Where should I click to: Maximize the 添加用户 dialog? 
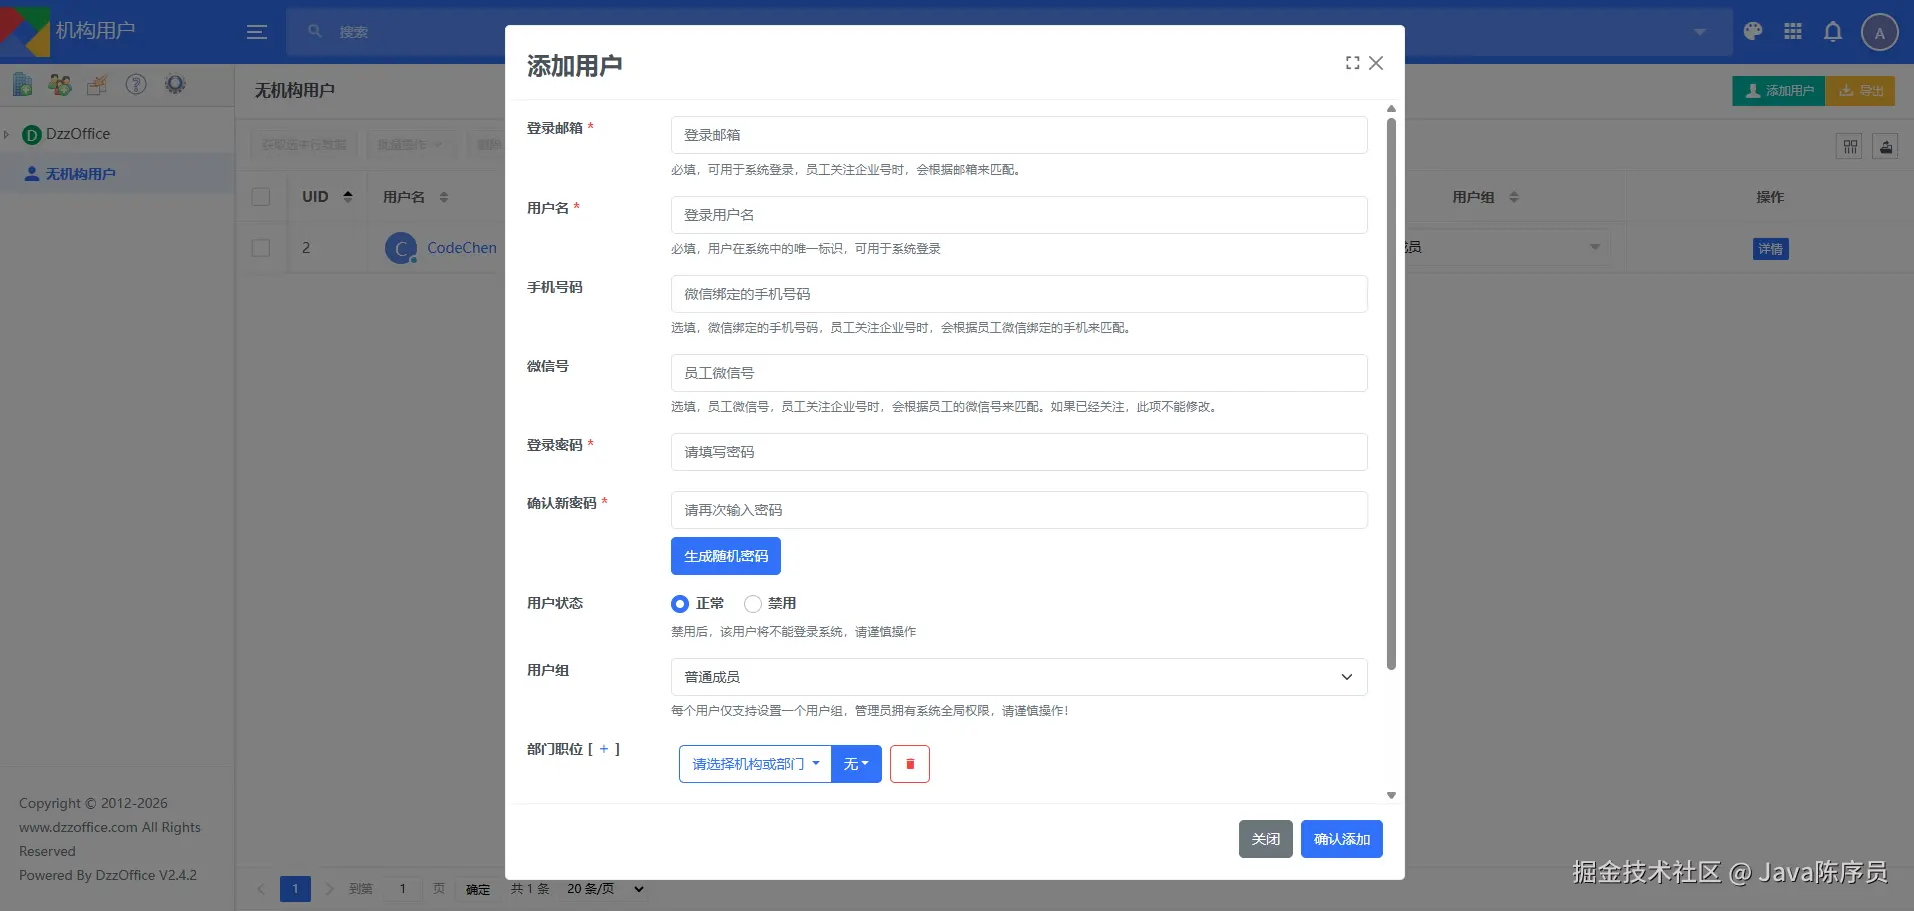(1352, 63)
